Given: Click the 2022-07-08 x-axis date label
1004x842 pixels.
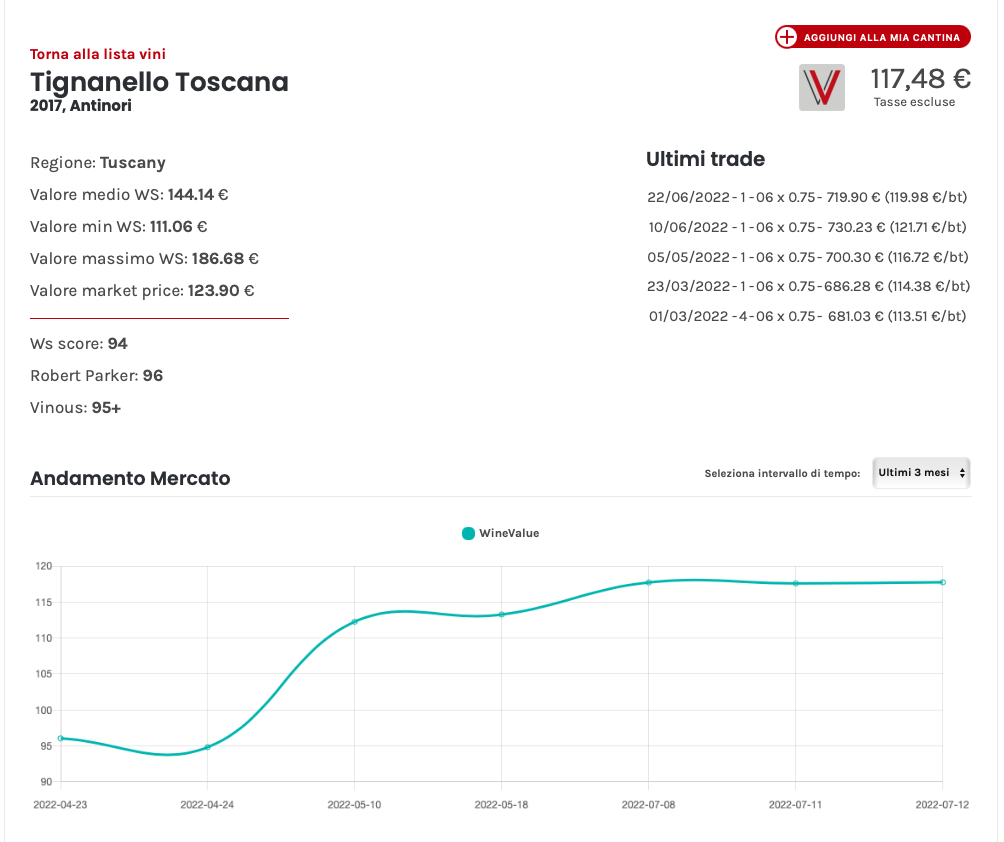Looking at the screenshot, I should tap(648, 805).
